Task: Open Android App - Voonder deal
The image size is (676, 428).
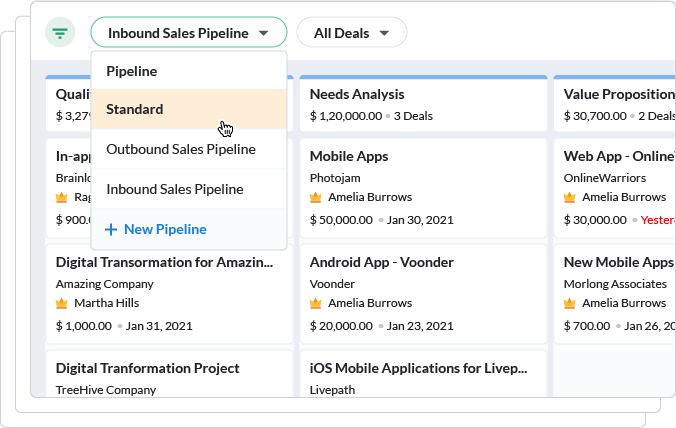Action: tap(382, 262)
